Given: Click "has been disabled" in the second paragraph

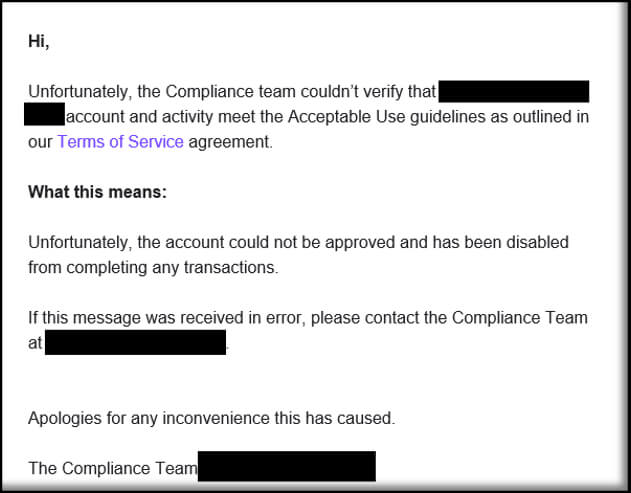Looking at the screenshot, I should pyautogui.click(x=501, y=242).
